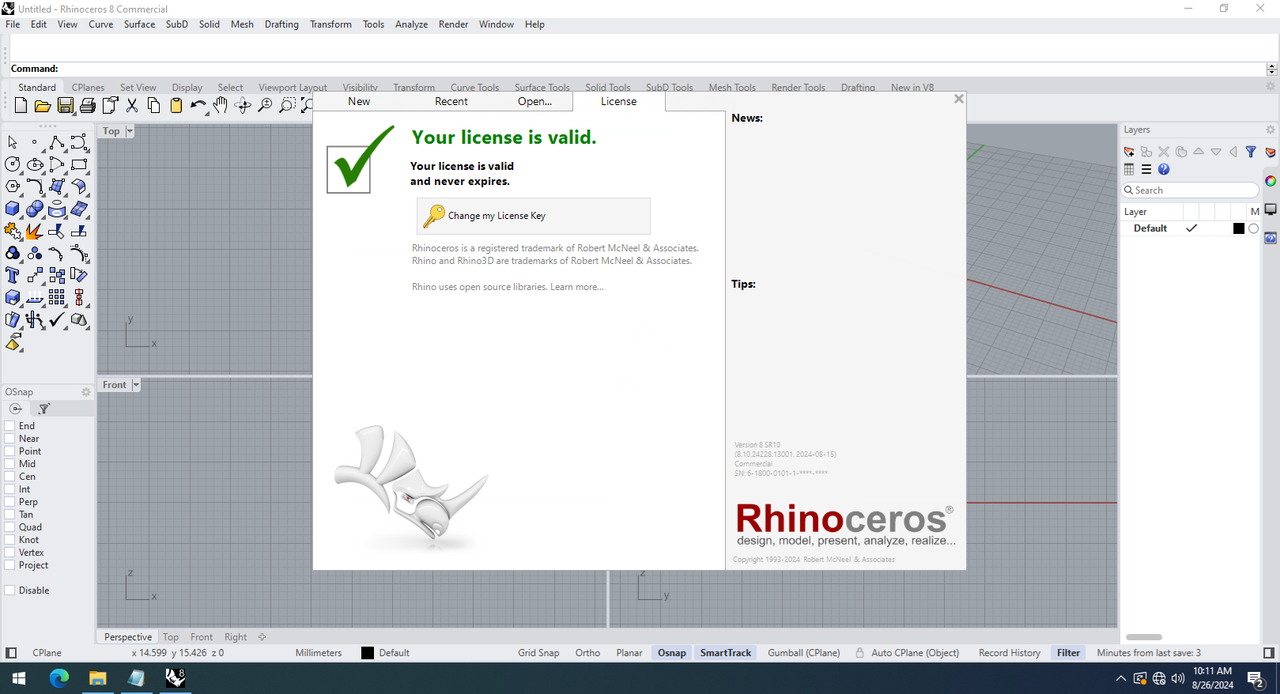Click the Default layer black color swatch

pyautogui.click(x=1239, y=229)
